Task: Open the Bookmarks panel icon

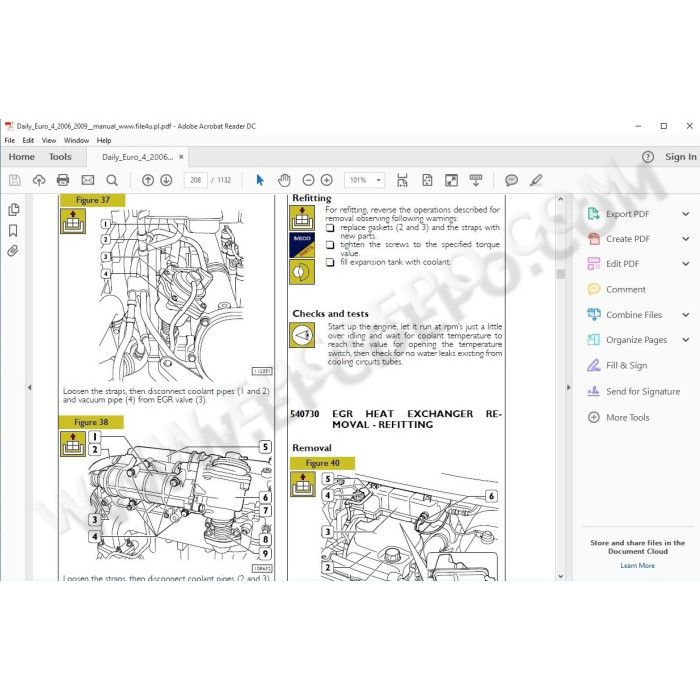Action: coord(13,230)
